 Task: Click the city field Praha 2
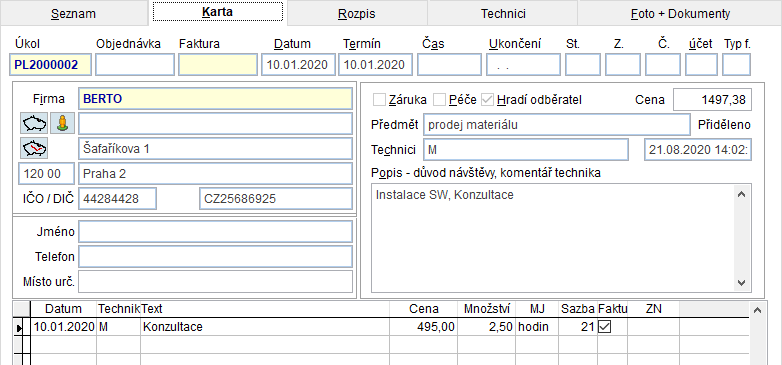click(215, 174)
